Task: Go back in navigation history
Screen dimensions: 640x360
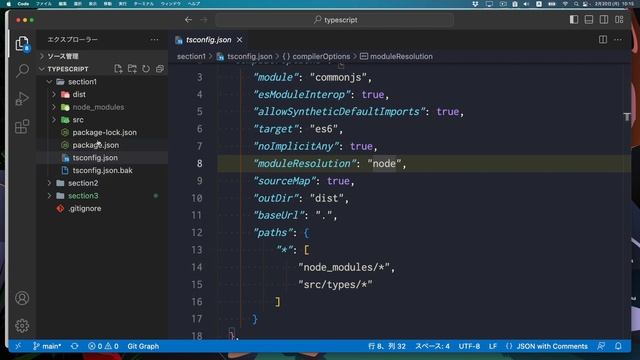Action: click(x=188, y=20)
